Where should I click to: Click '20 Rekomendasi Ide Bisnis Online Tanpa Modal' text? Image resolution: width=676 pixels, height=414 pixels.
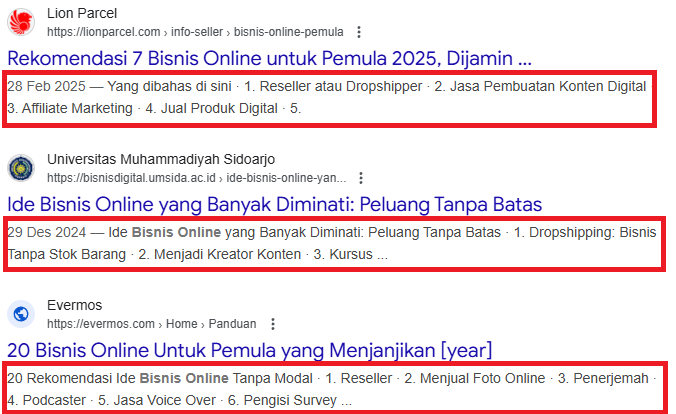tap(160, 378)
